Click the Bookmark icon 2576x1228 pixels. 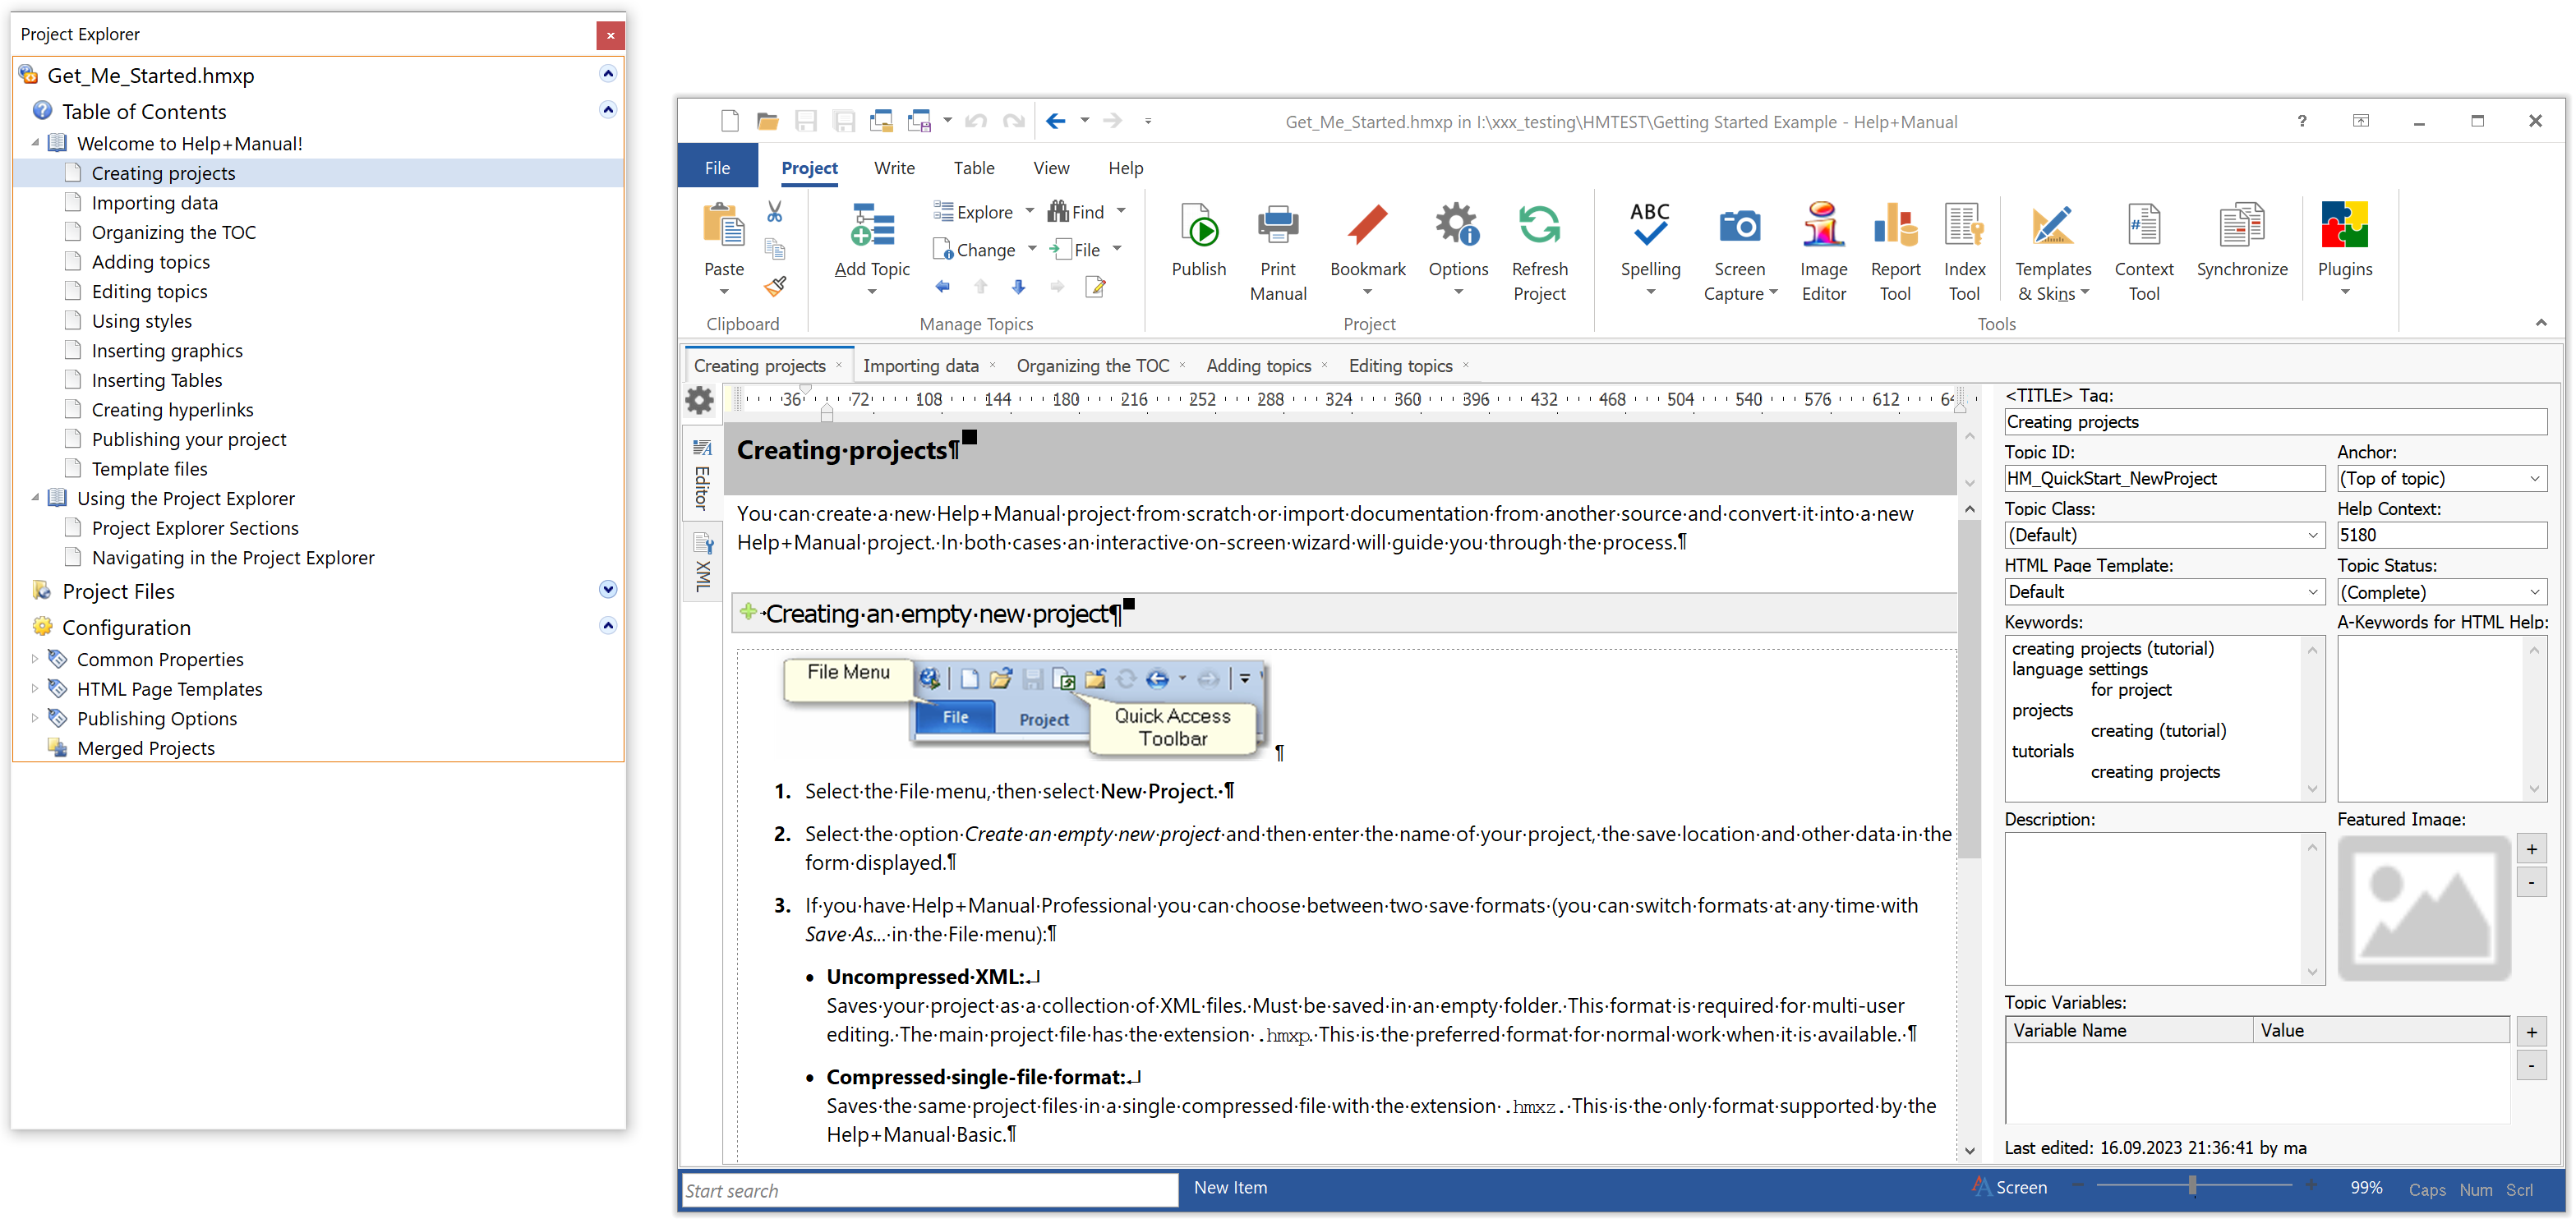coord(1367,226)
